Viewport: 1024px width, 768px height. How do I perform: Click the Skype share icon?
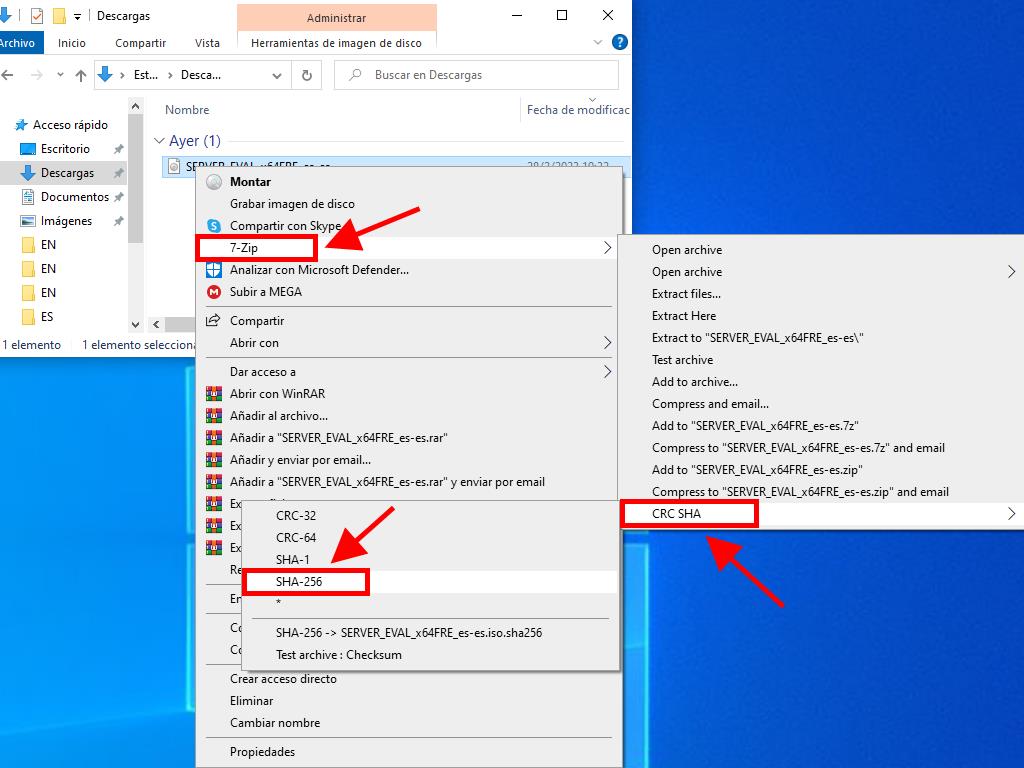(213, 226)
